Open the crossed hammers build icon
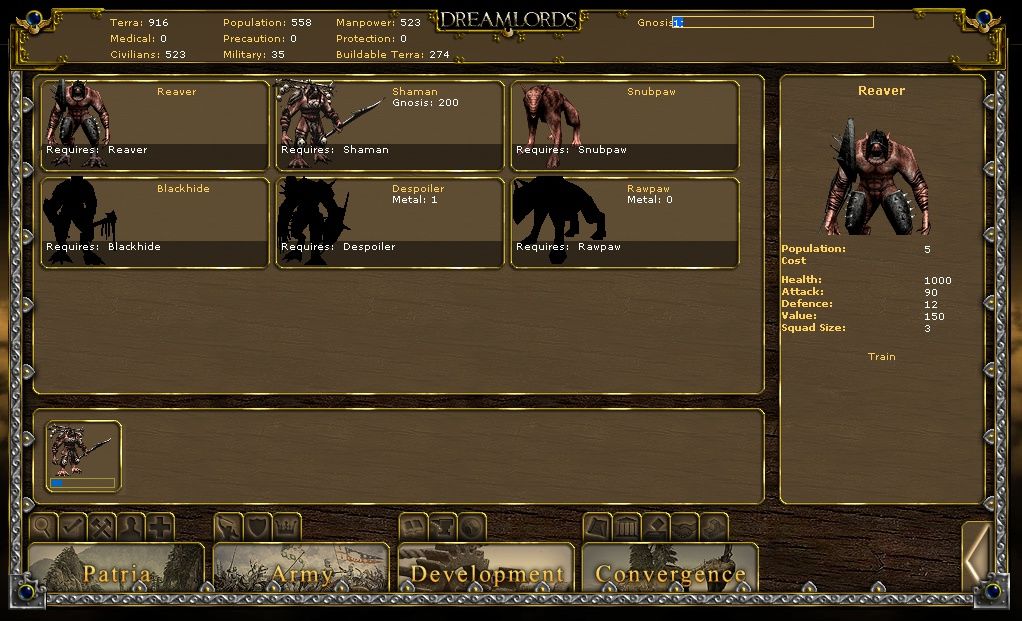This screenshot has height=621, width=1022. (102, 527)
